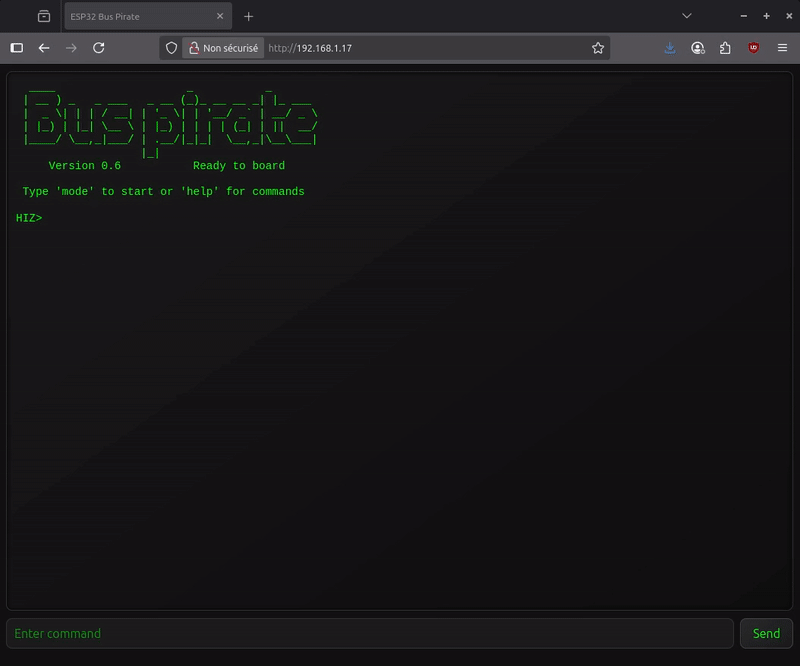Open the Firefox account menu
800x666 pixels.
(x=698, y=48)
